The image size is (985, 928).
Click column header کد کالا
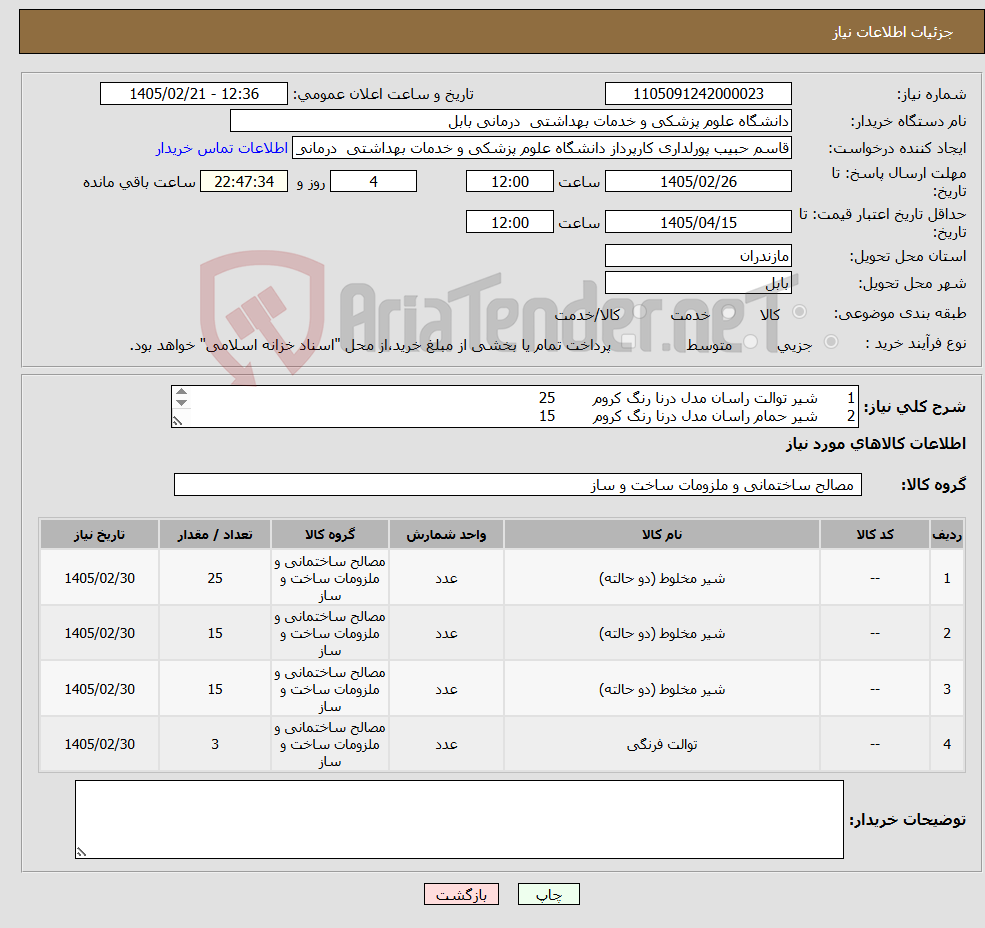click(874, 534)
